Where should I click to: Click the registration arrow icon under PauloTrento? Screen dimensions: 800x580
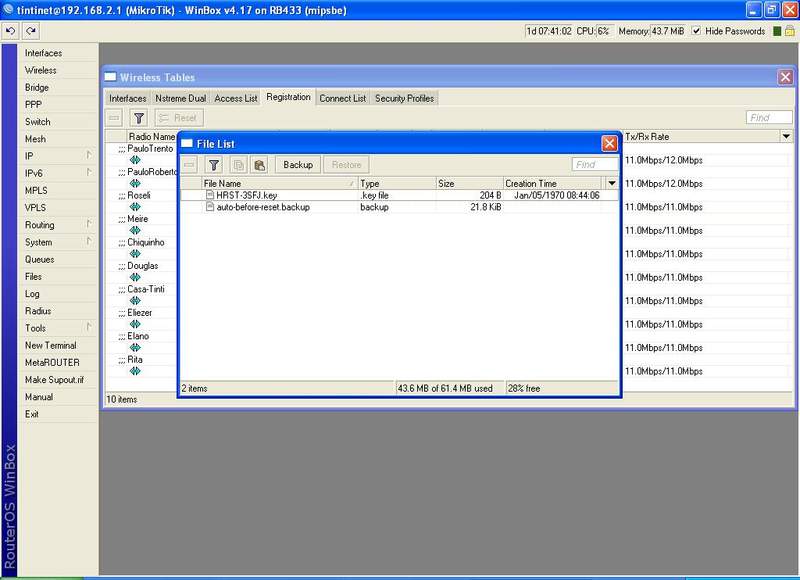[135, 160]
